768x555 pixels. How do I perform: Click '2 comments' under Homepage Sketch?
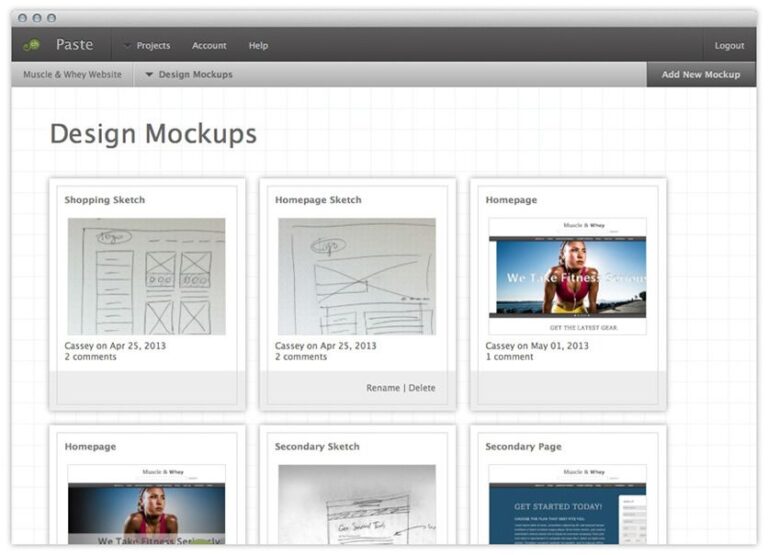(x=301, y=357)
